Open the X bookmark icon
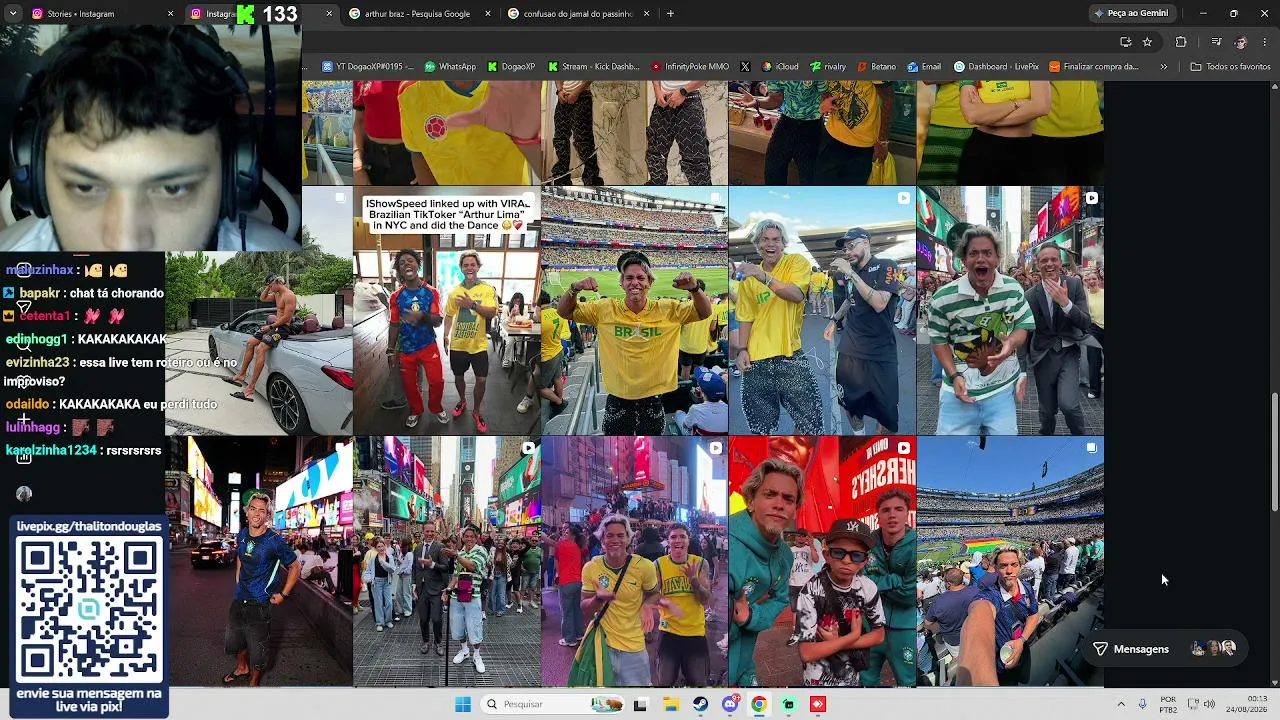 pyautogui.click(x=745, y=67)
